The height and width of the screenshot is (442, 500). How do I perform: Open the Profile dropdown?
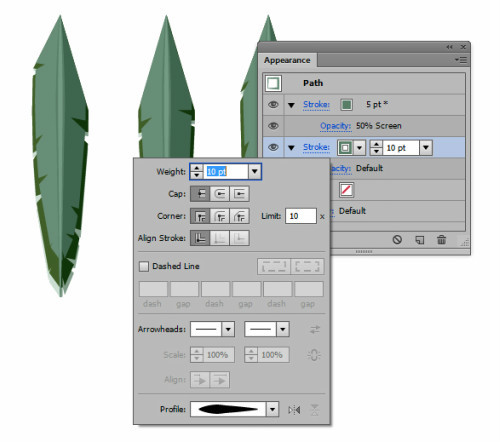(272, 409)
